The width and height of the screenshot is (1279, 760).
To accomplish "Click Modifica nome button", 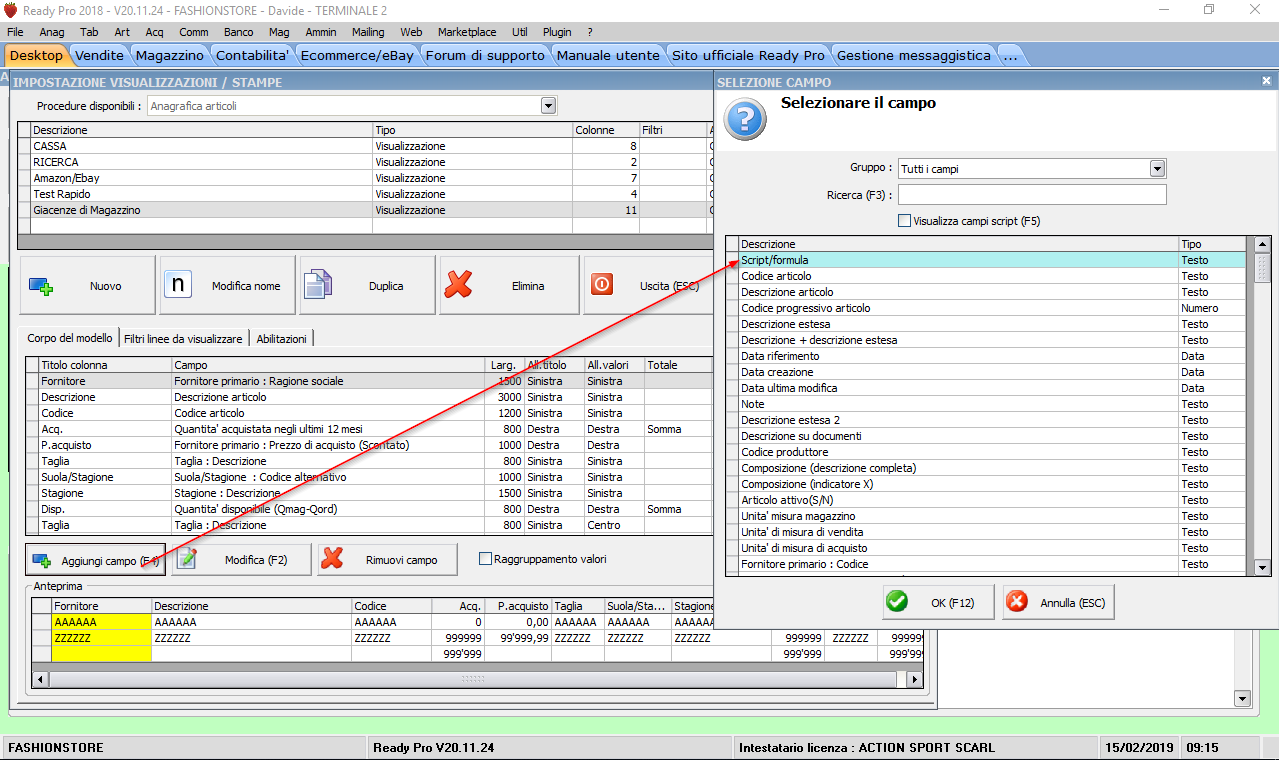I will pyautogui.click(x=228, y=286).
